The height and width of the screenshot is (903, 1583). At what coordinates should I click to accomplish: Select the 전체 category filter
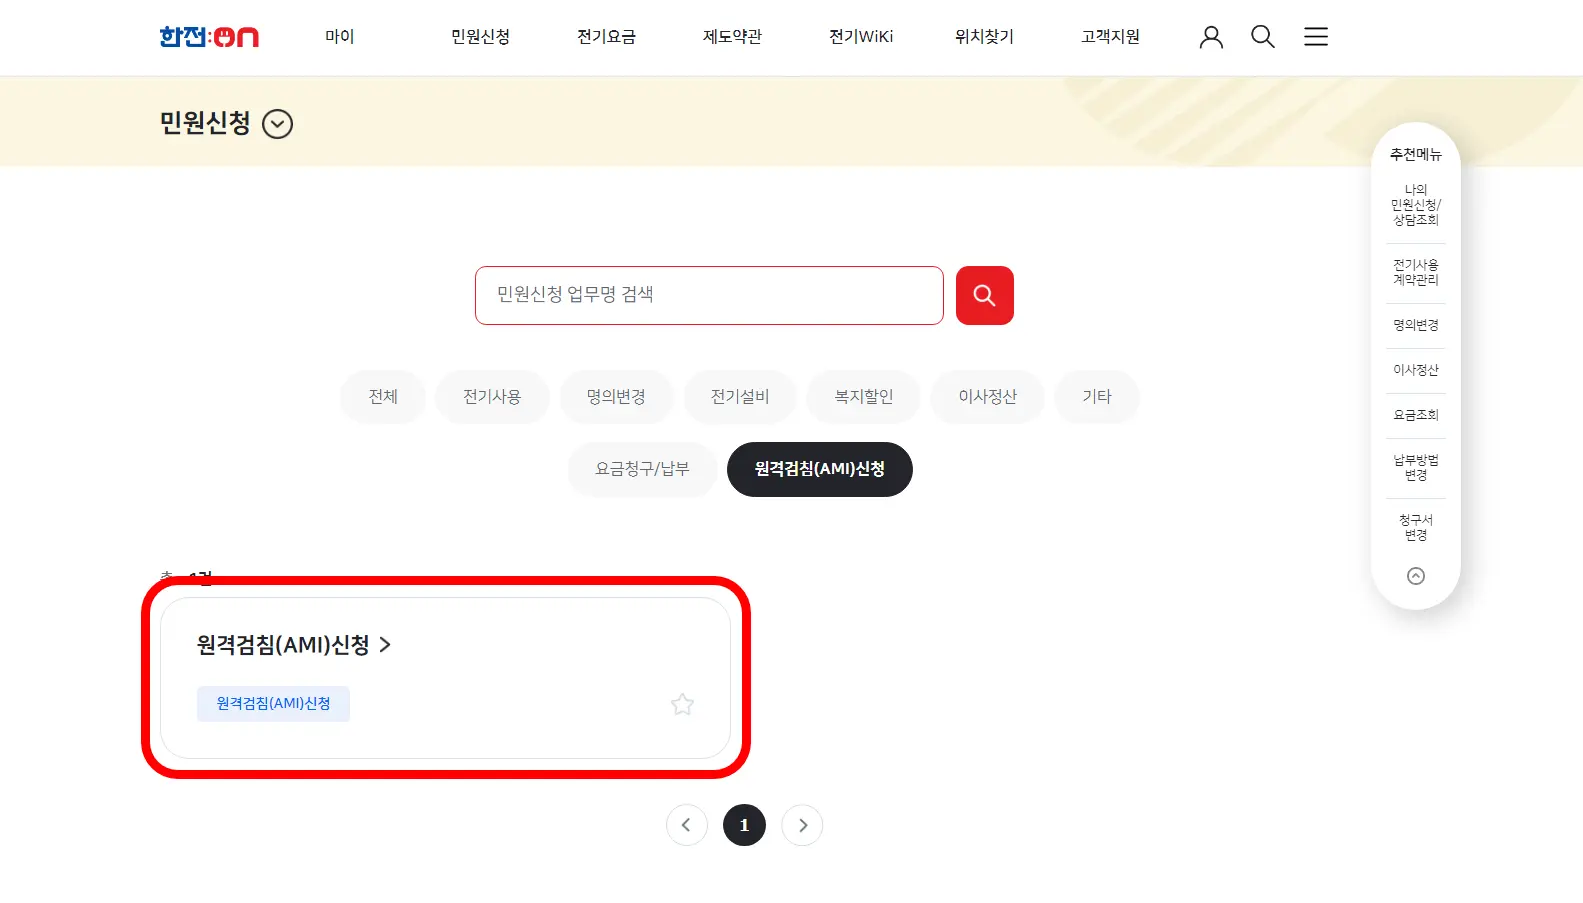point(383,397)
